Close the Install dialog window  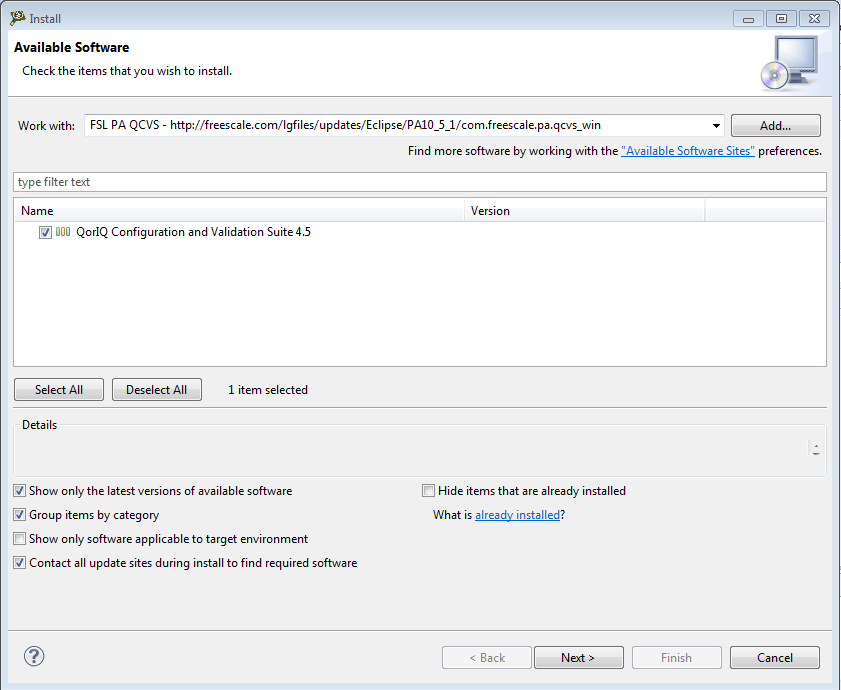click(814, 18)
